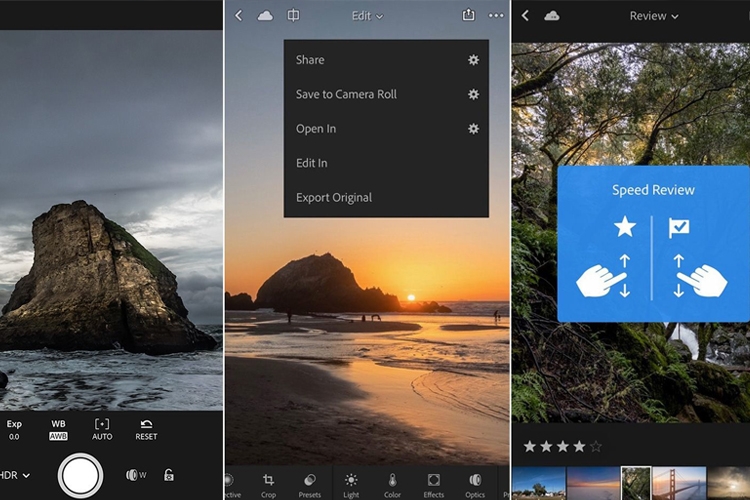Tap the AUTO focus mode icon
Viewport: 750px width, 500px height.
point(102,430)
